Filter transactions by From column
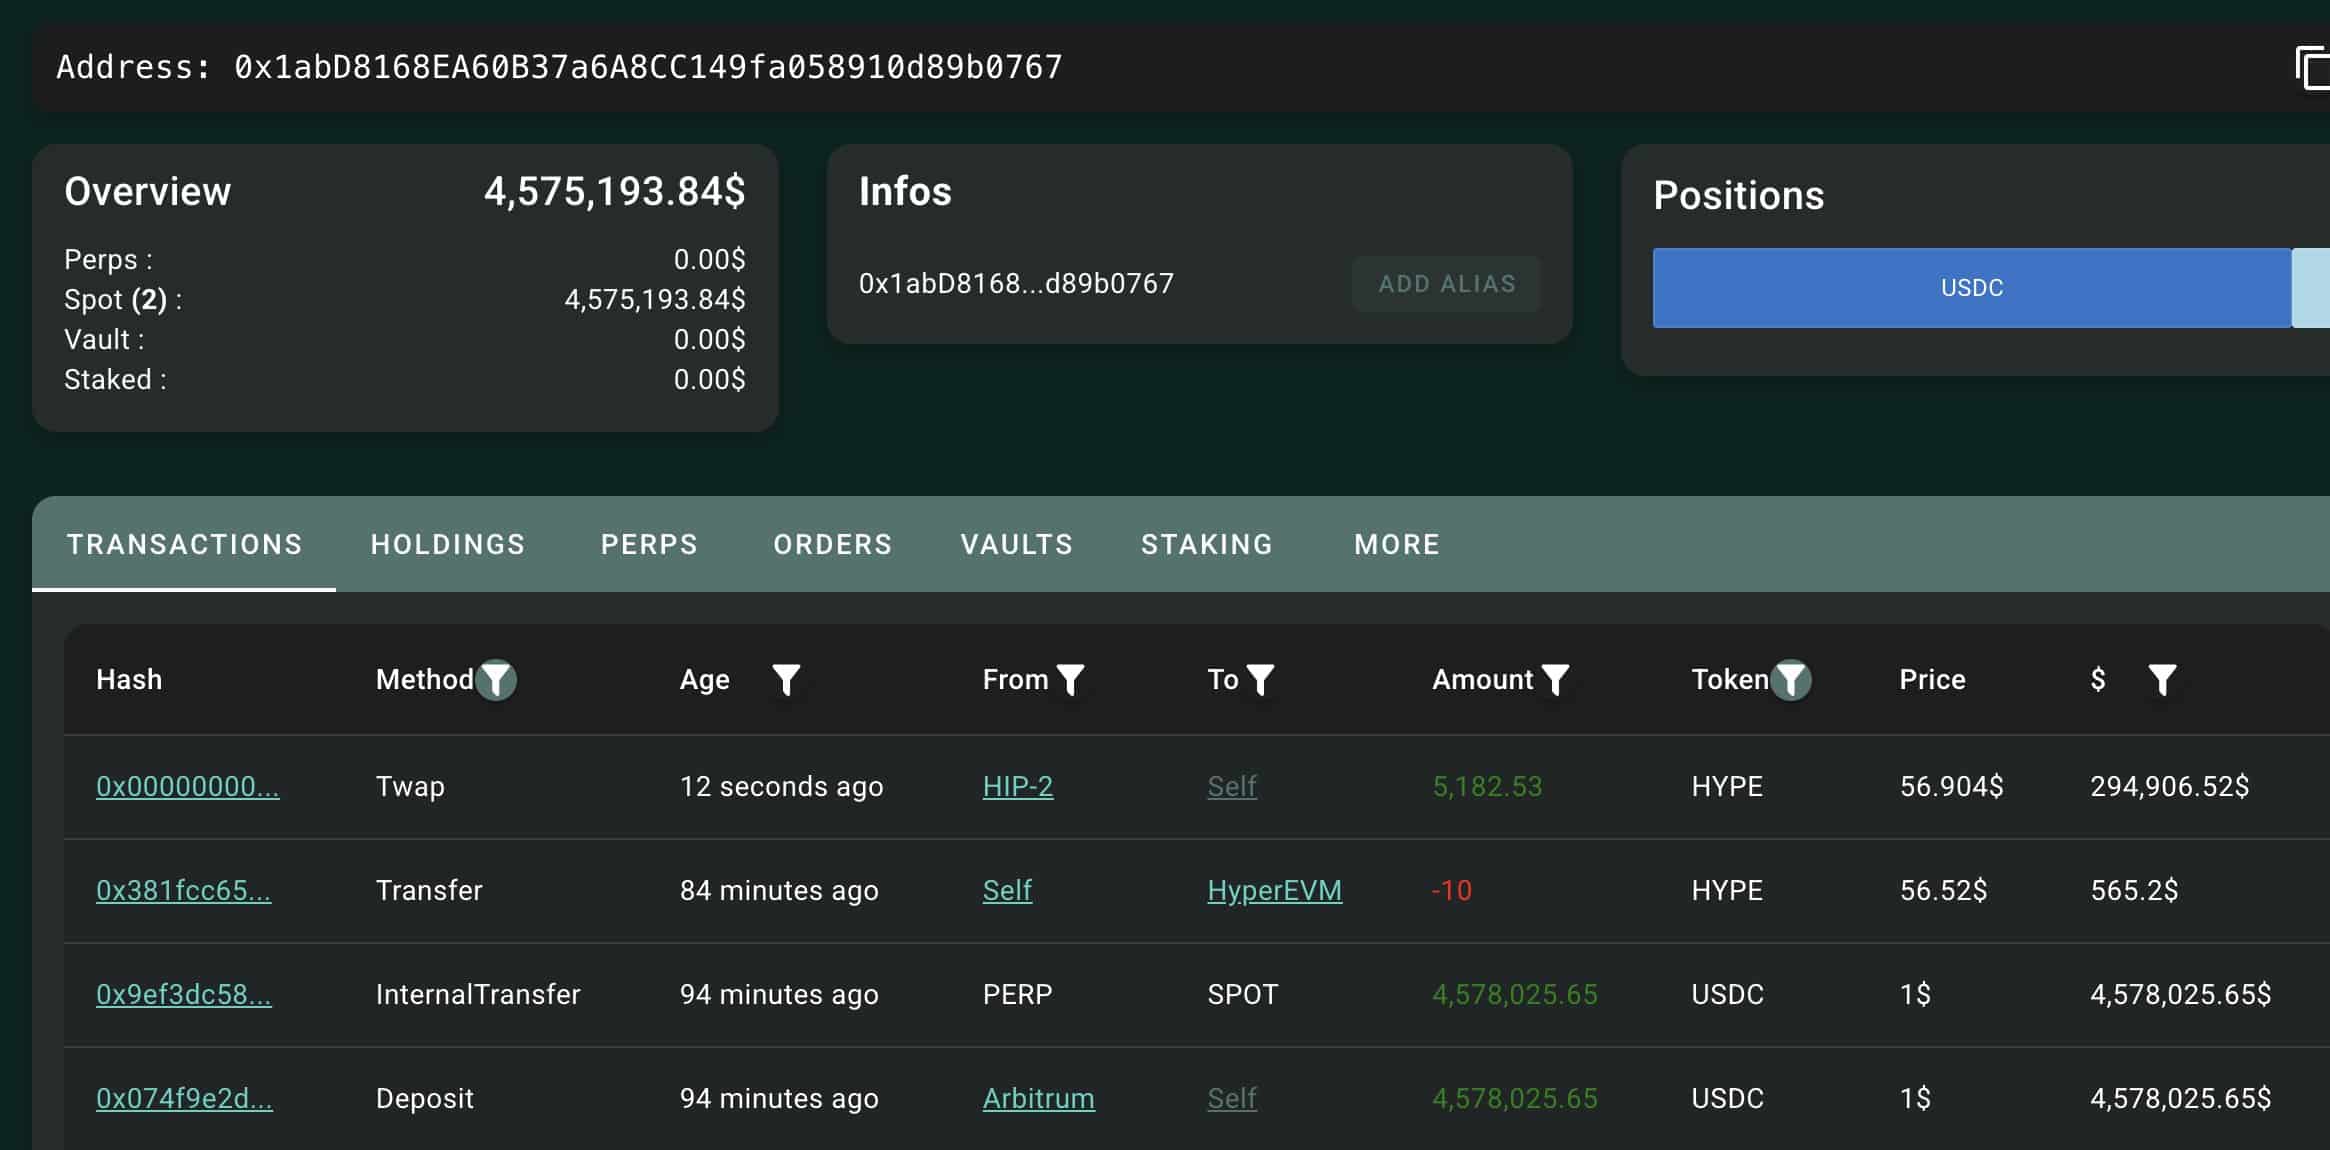The image size is (2330, 1150). tap(1070, 680)
